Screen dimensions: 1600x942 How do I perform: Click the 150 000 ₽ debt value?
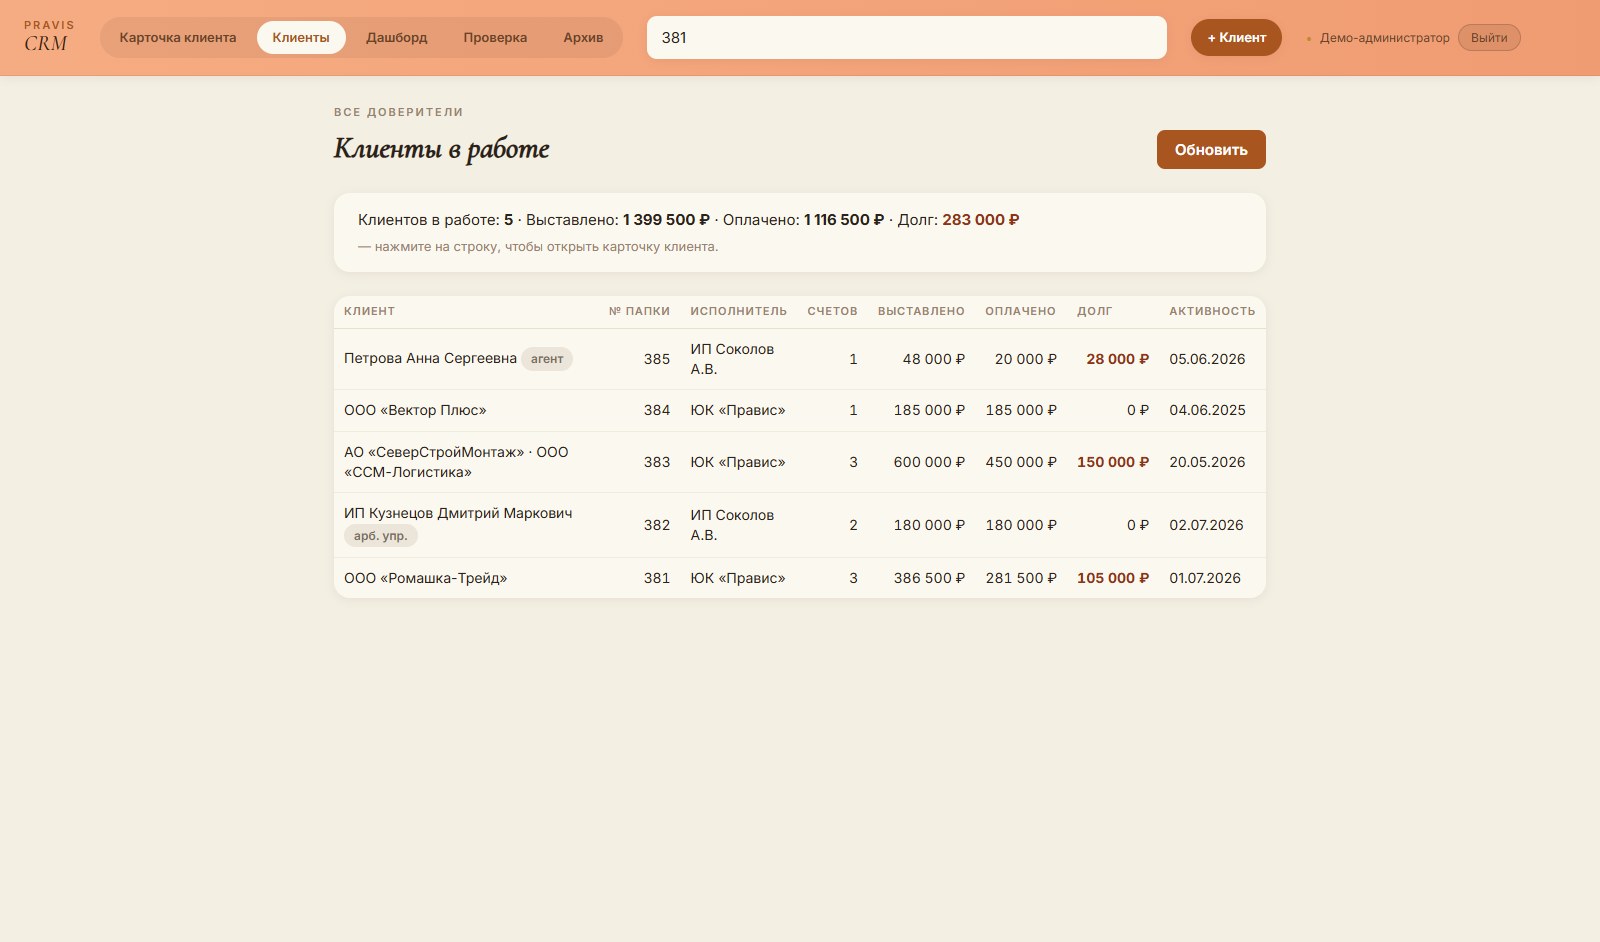(1113, 462)
